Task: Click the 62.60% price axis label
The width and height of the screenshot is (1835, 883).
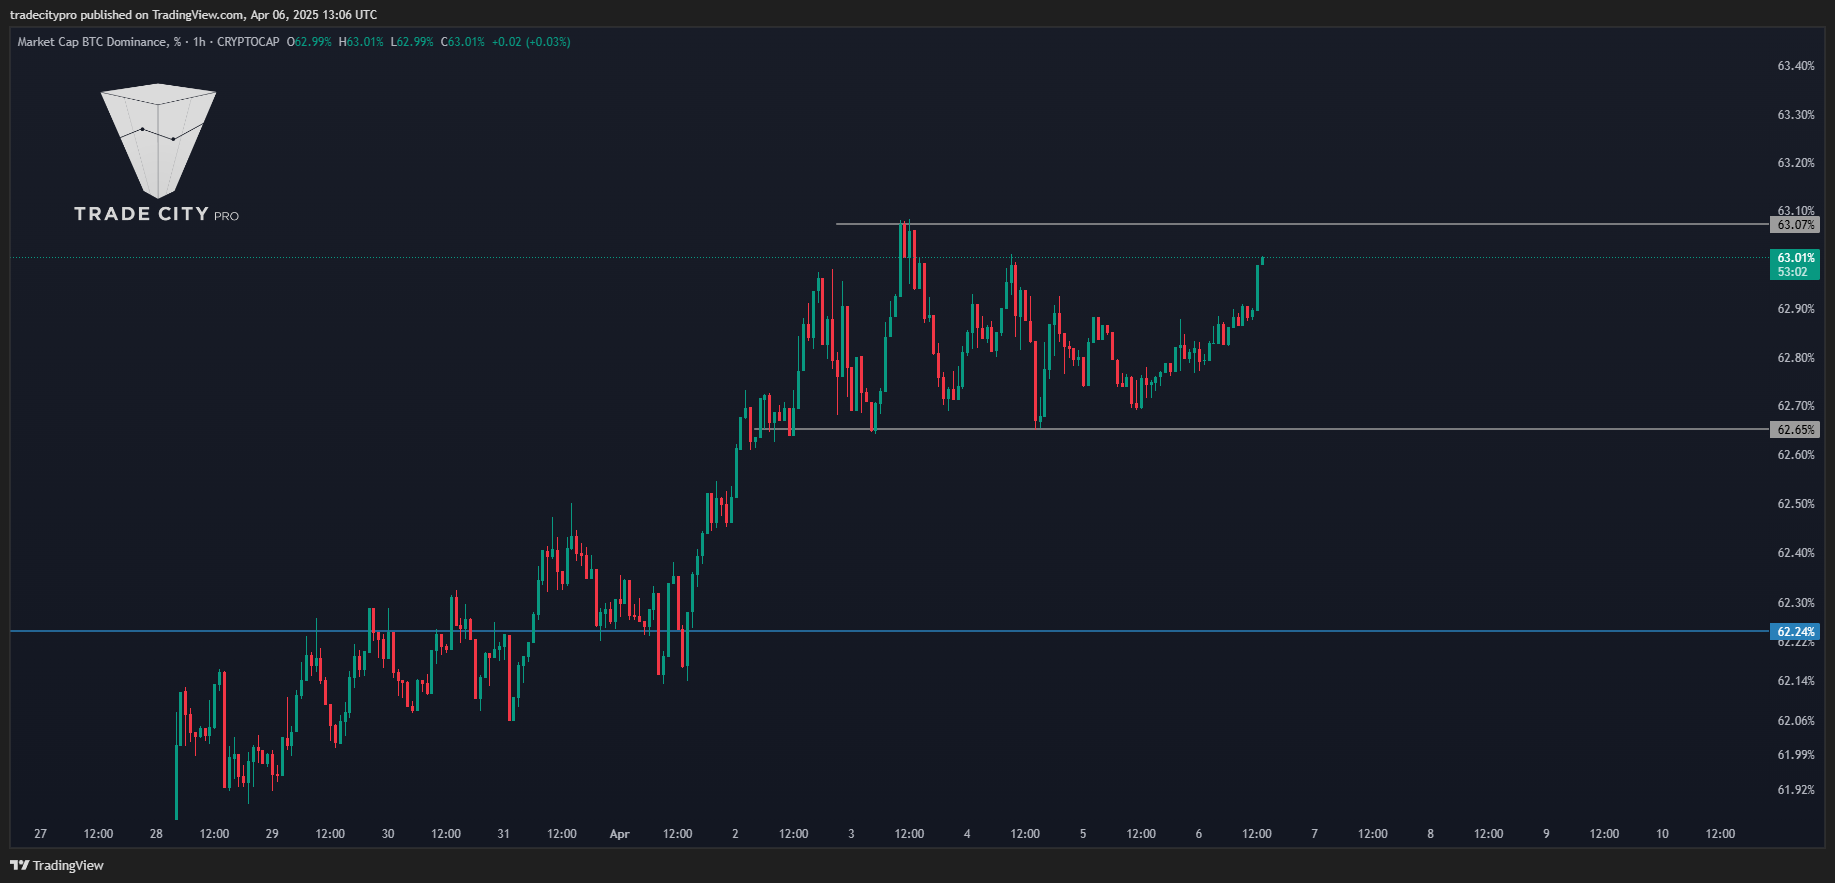Action: (1796, 455)
